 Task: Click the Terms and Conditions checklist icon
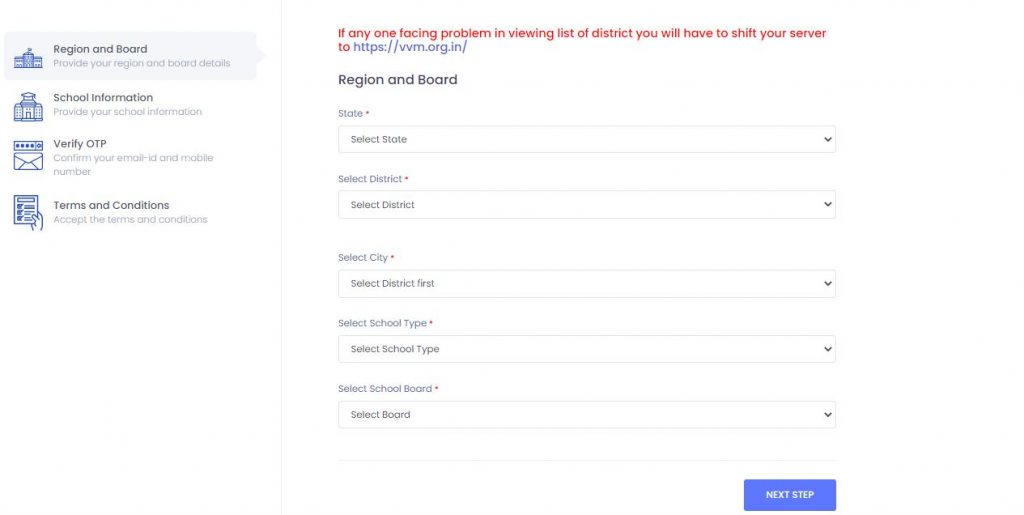pos(28,212)
